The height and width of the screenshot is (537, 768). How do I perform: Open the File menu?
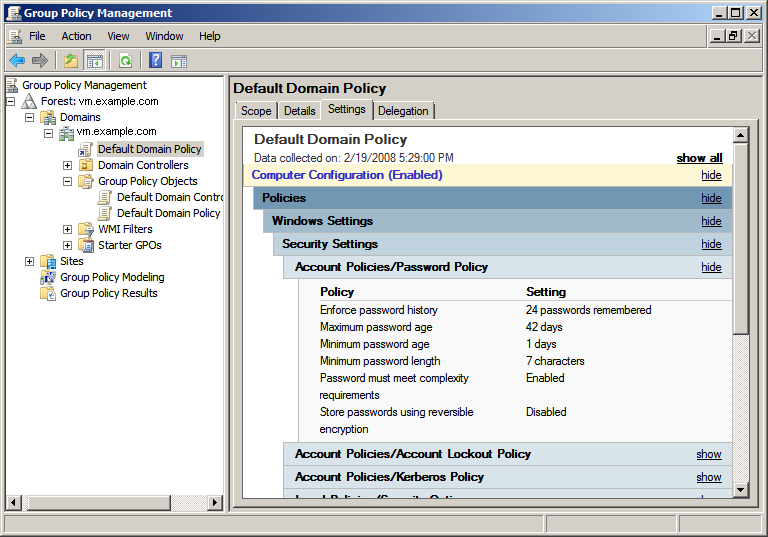pyautogui.click(x=37, y=36)
